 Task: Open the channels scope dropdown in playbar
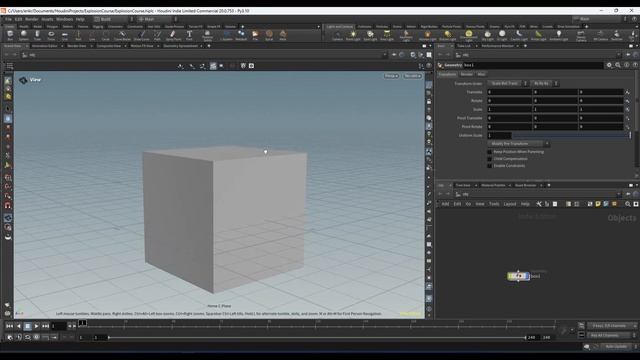(x=612, y=326)
